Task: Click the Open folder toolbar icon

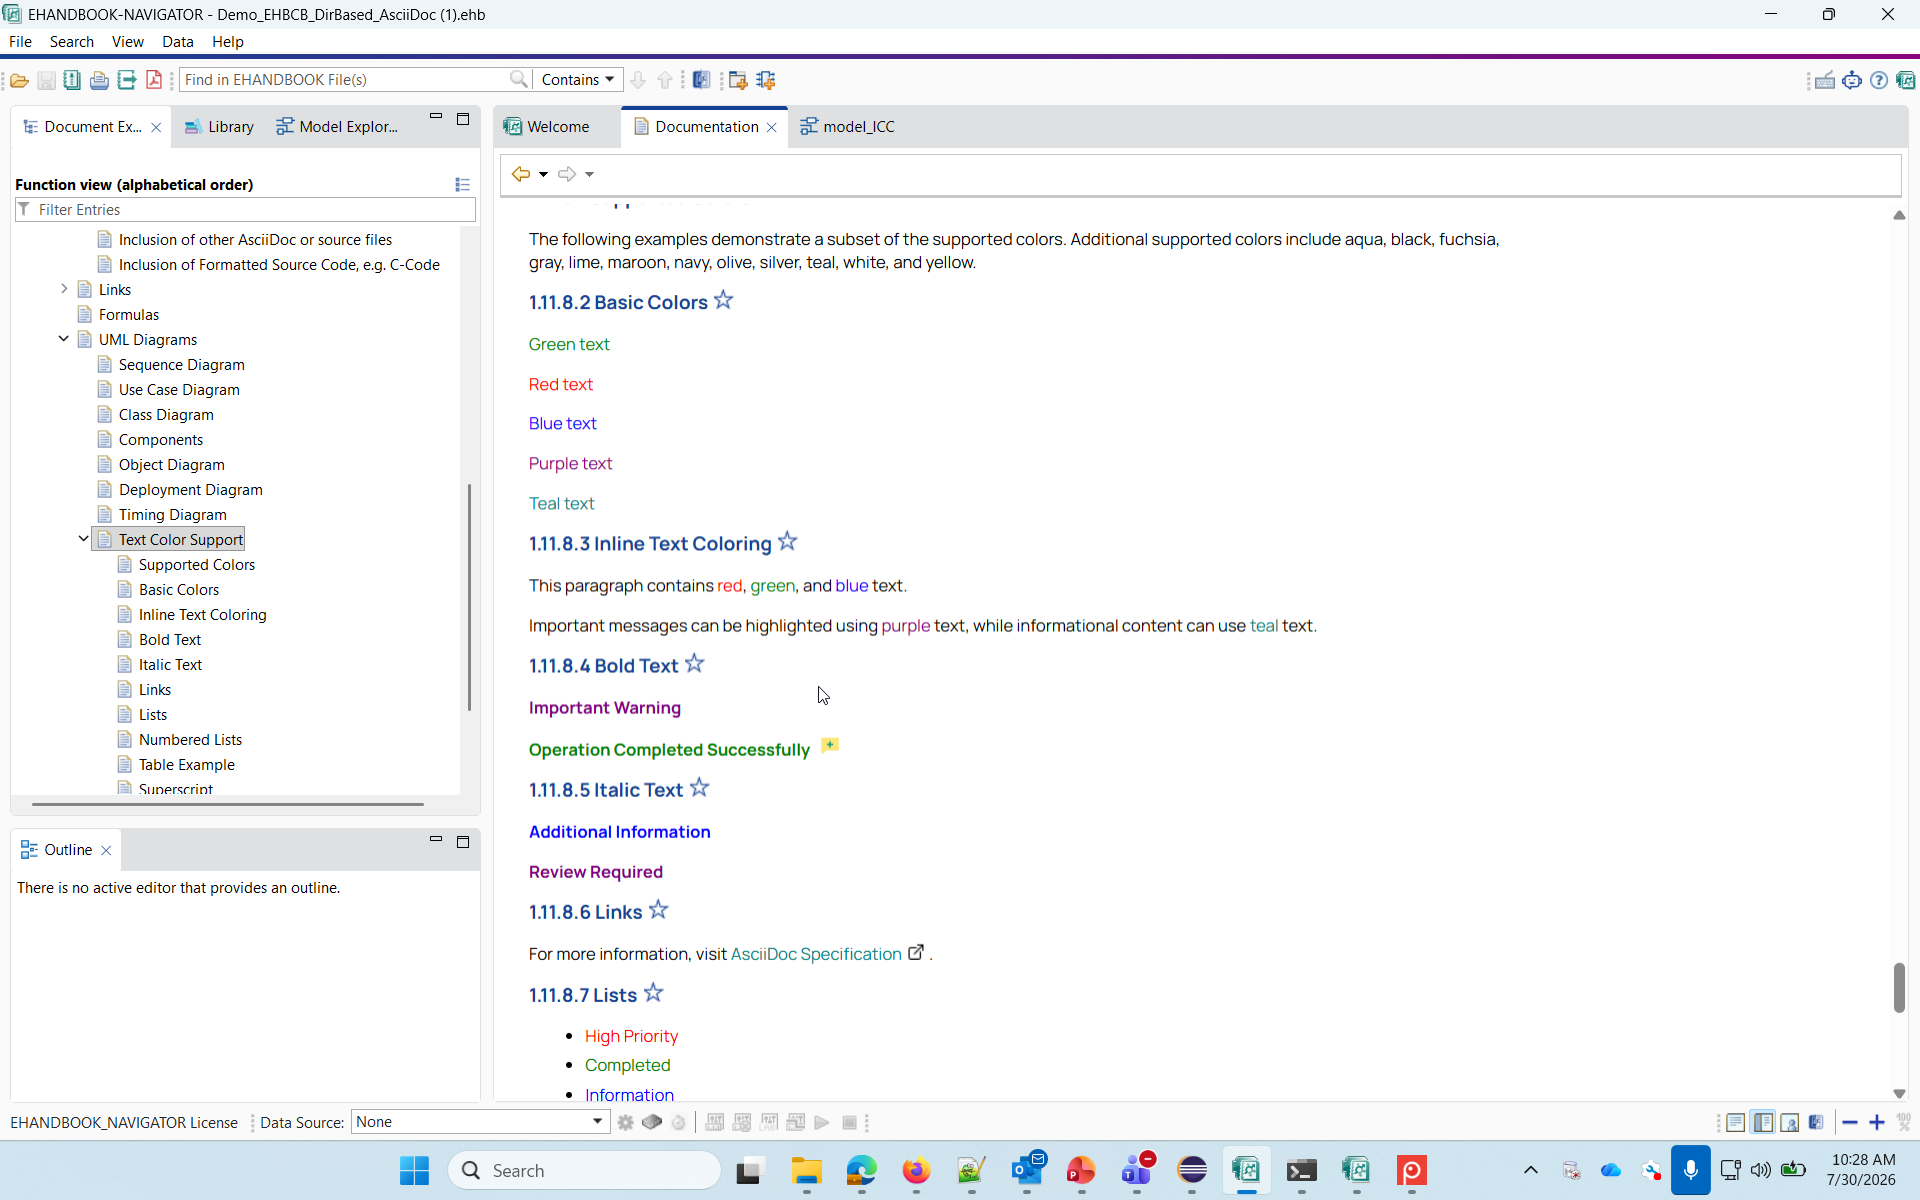Action: [19, 80]
